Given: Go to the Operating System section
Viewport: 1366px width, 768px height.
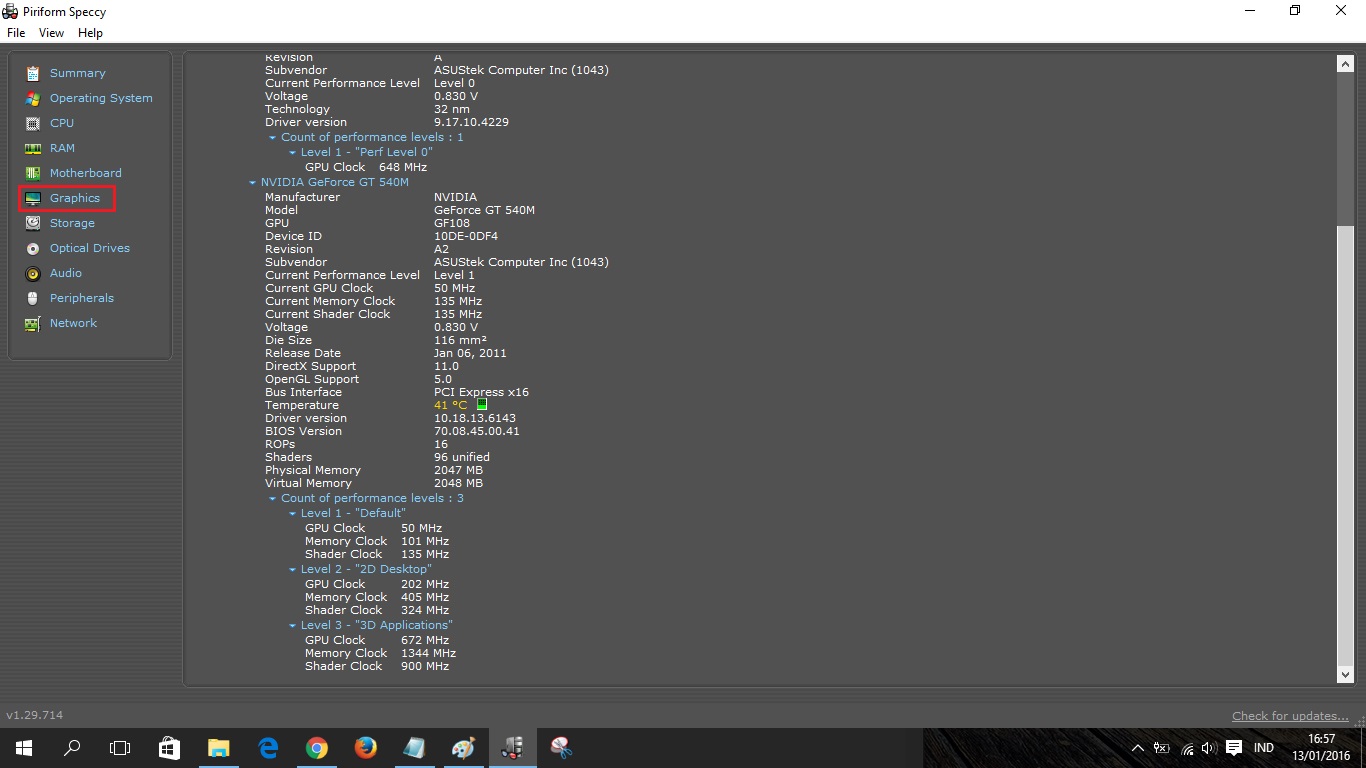Looking at the screenshot, I should pos(101,98).
